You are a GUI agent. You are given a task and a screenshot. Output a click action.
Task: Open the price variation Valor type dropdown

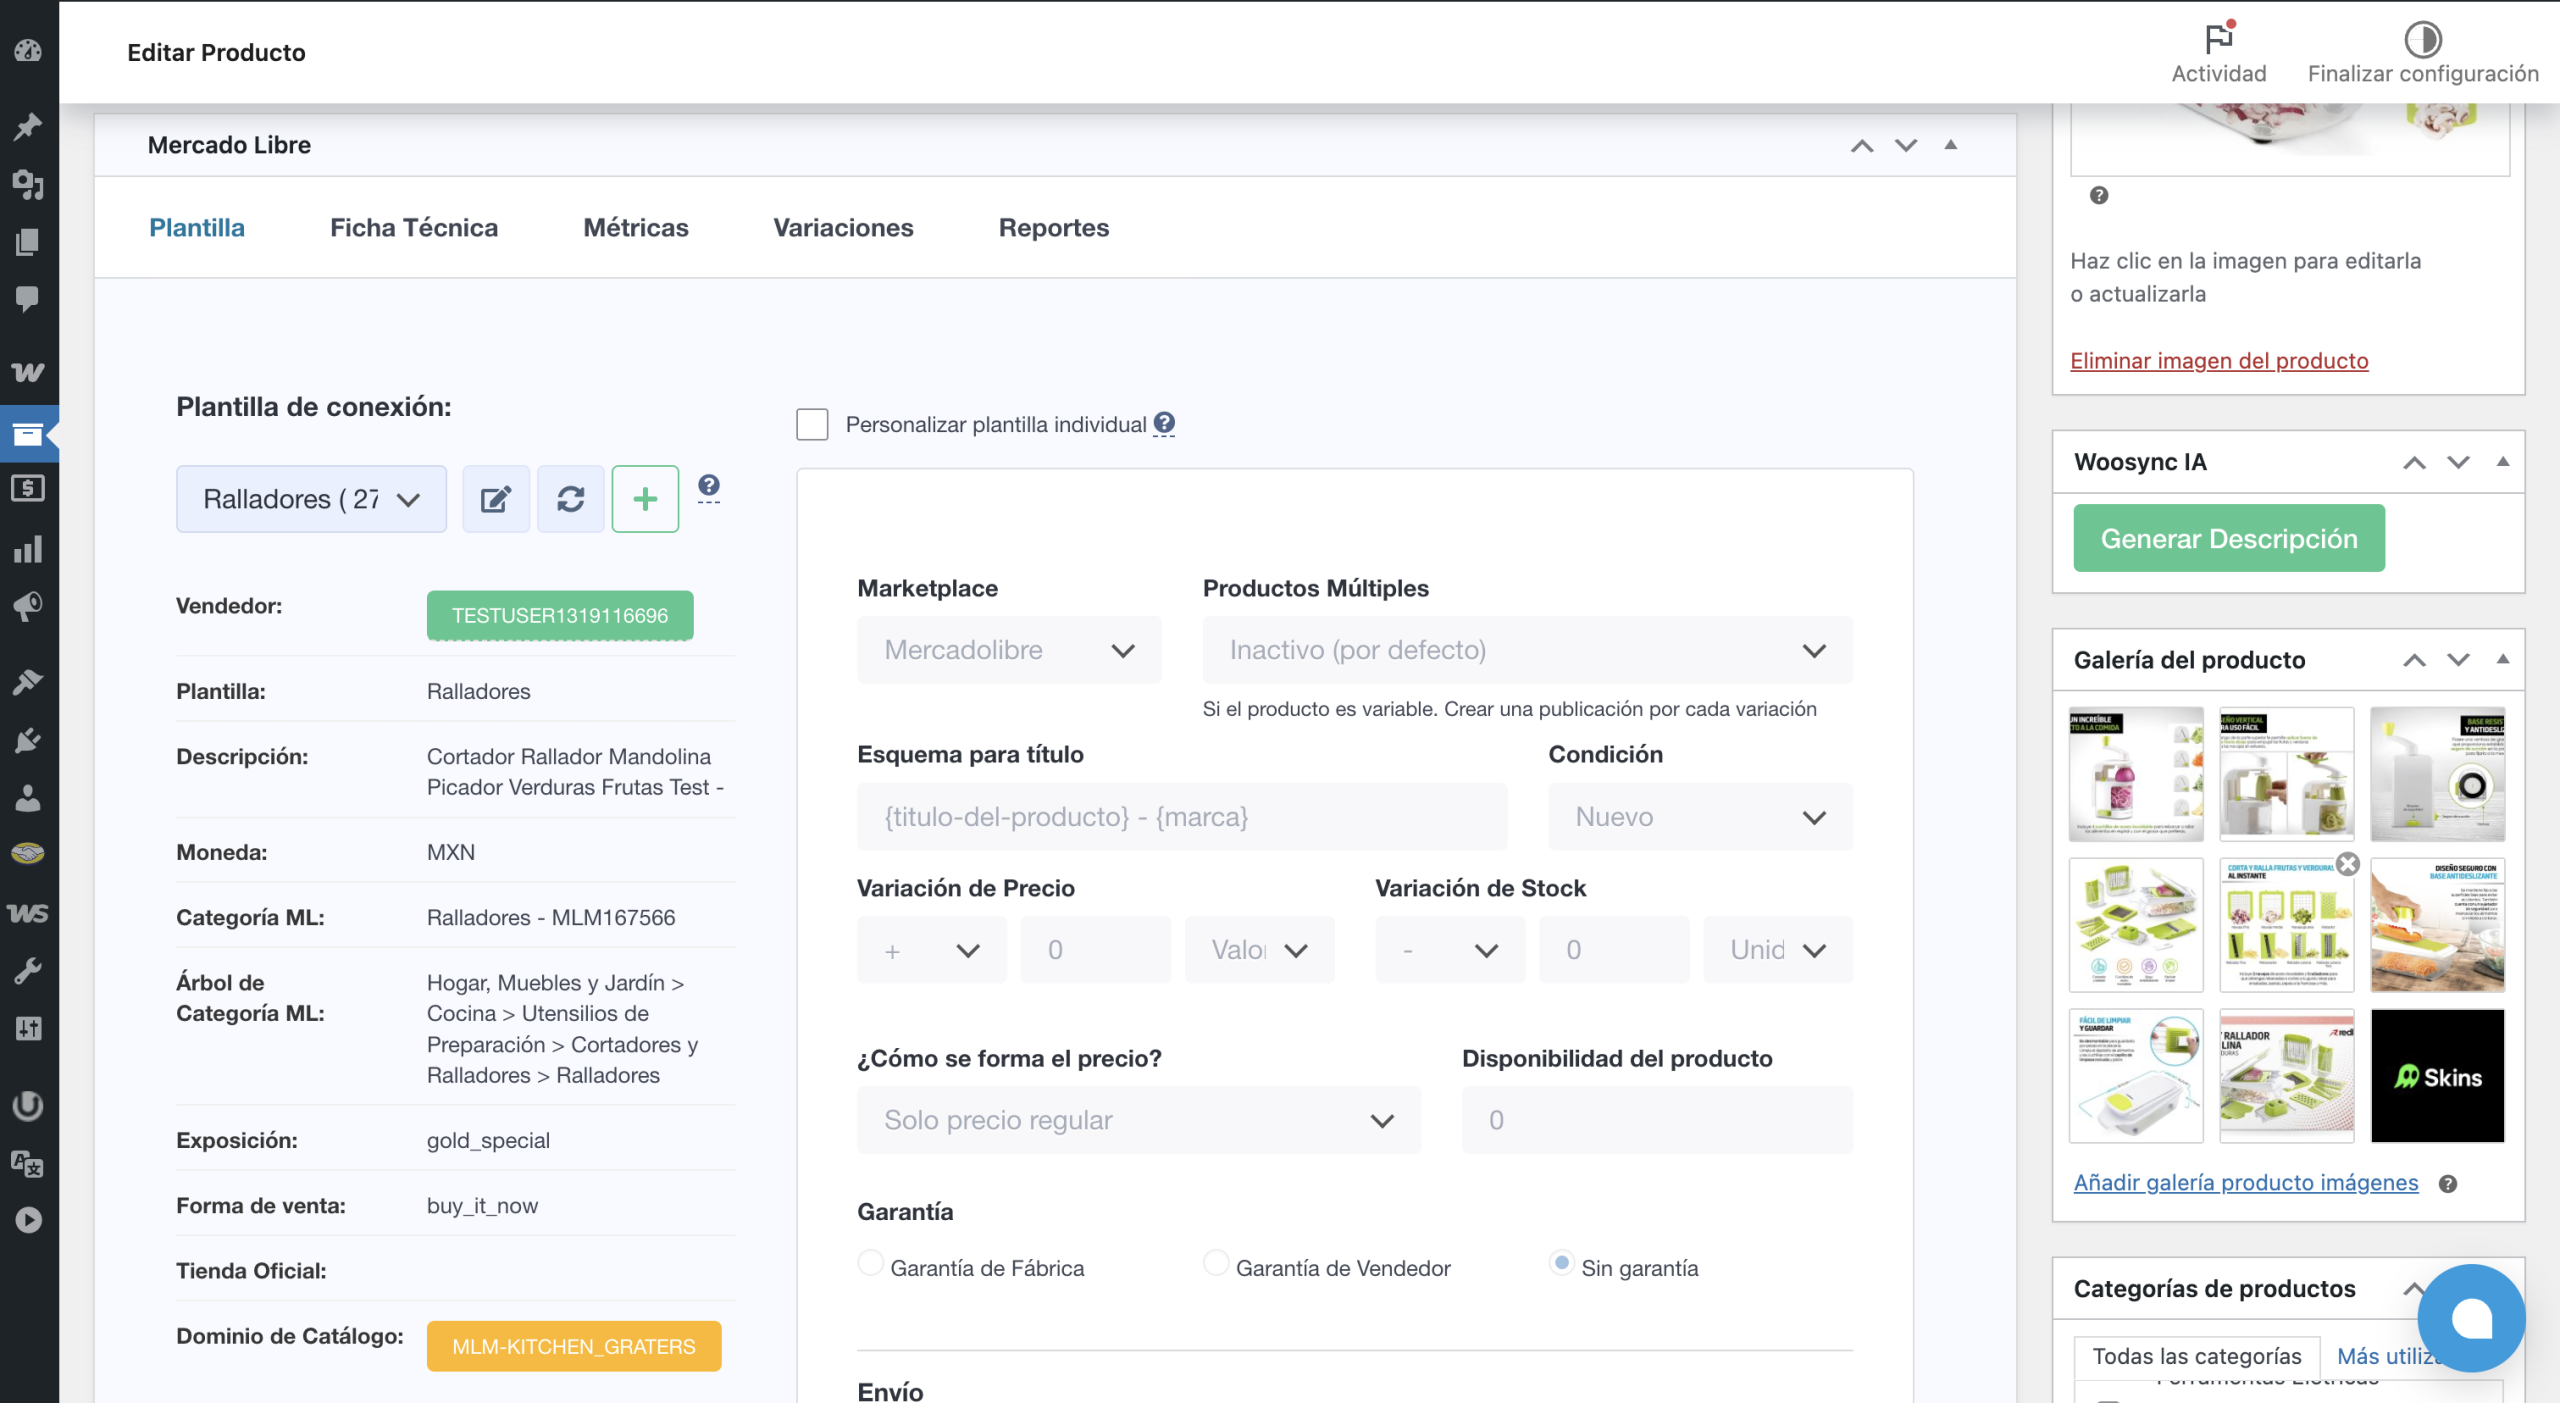[1259, 950]
